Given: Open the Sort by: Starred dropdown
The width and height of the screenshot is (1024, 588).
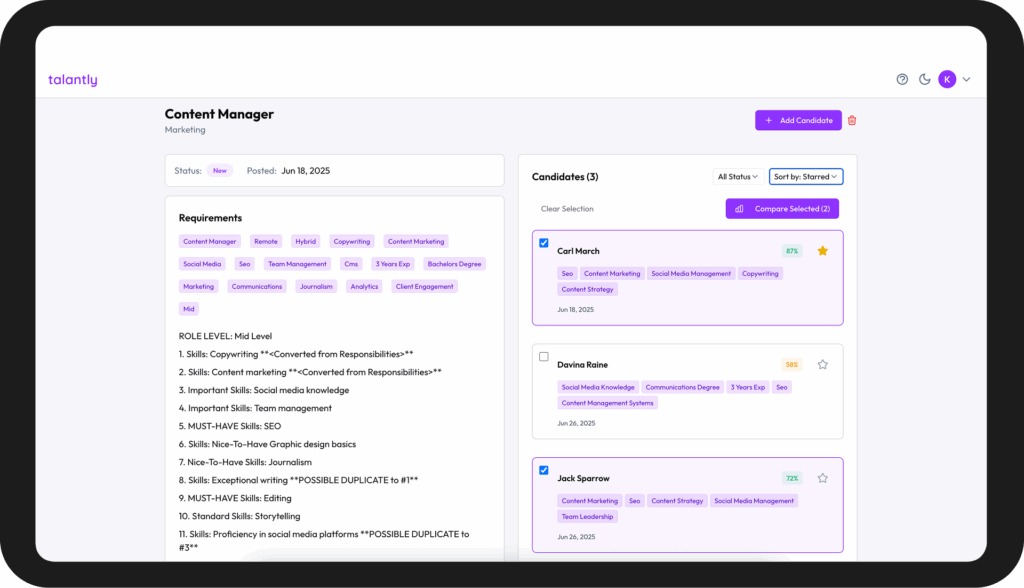Looking at the screenshot, I should 806,177.
